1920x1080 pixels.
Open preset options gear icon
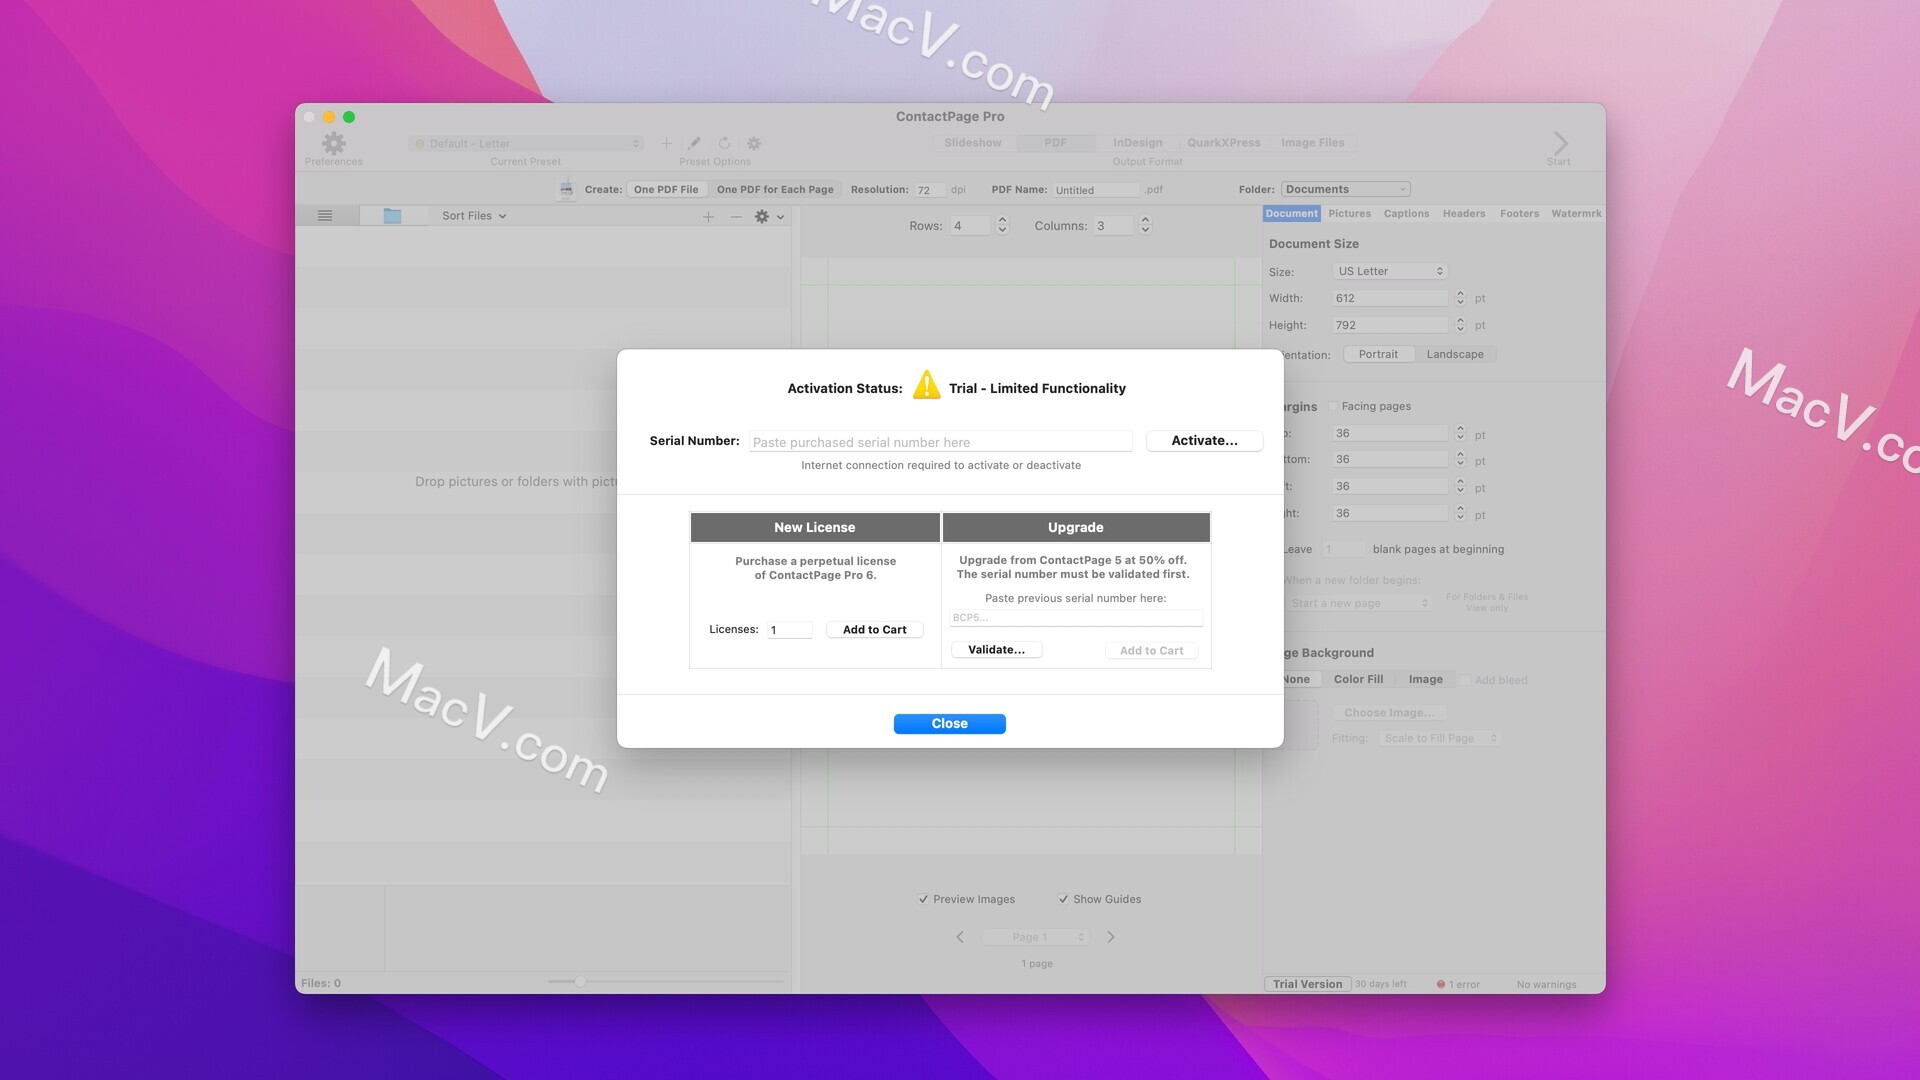click(x=754, y=143)
